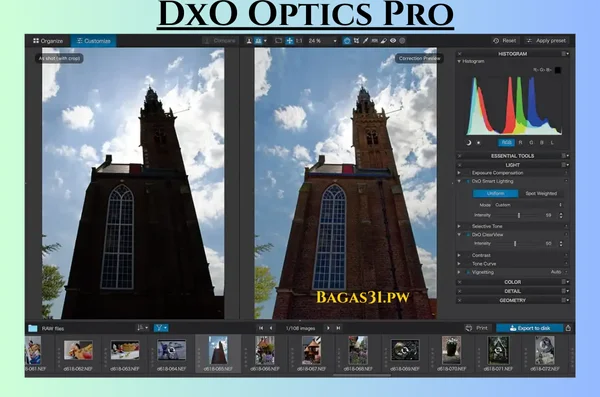The height and width of the screenshot is (397, 600).
Task: Toggle shadow clipping moon icon
Action: point(469,143)
